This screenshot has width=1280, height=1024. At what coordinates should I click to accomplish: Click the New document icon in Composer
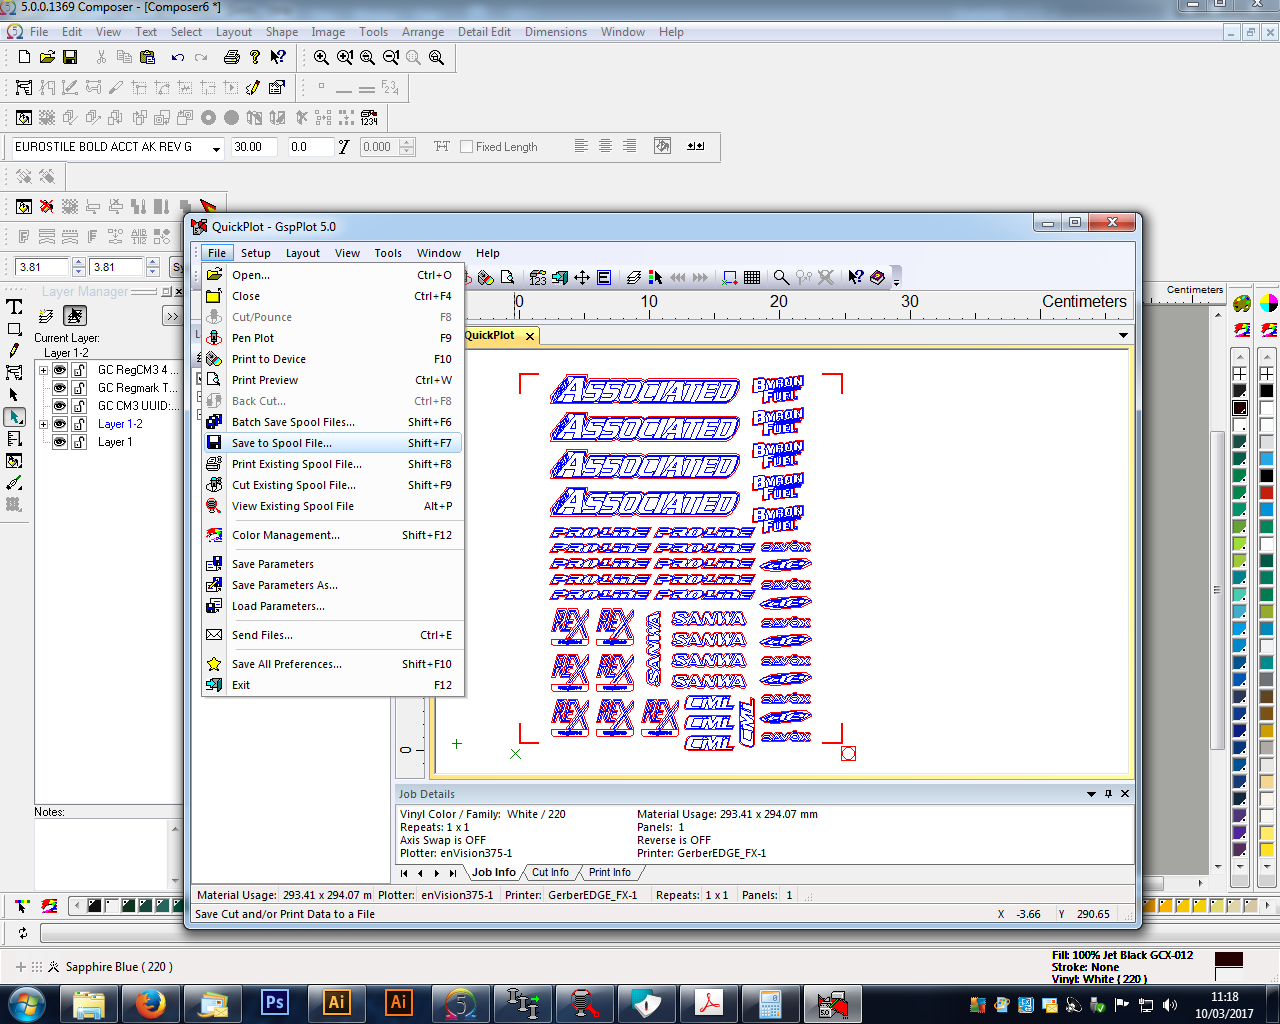[x=24, y=57]
